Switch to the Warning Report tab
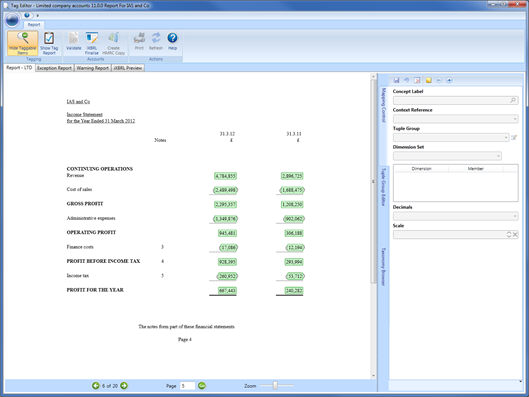 coord(92,68)
